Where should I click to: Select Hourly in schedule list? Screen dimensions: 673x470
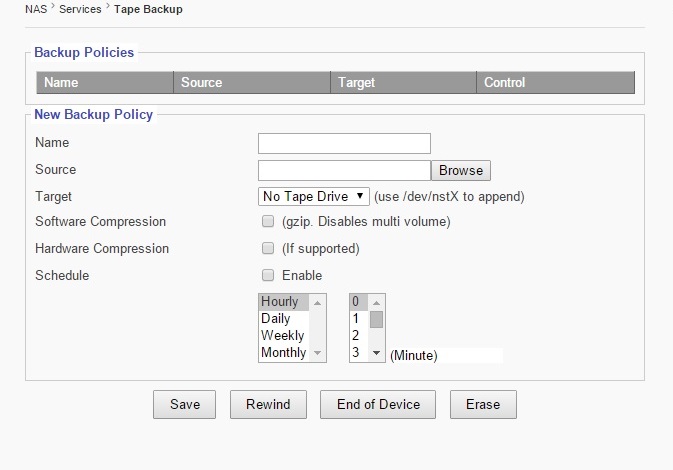coord(283,302)
